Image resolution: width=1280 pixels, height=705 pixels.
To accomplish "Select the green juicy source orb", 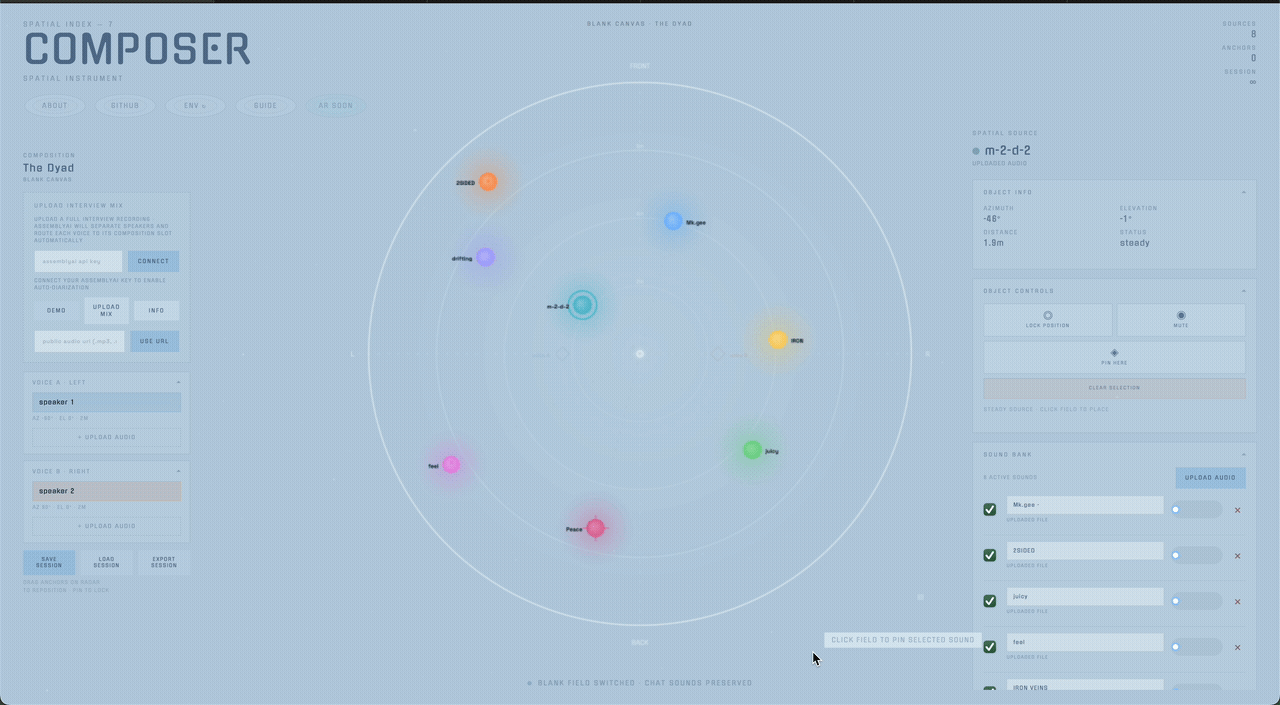I will click(752, 450).
